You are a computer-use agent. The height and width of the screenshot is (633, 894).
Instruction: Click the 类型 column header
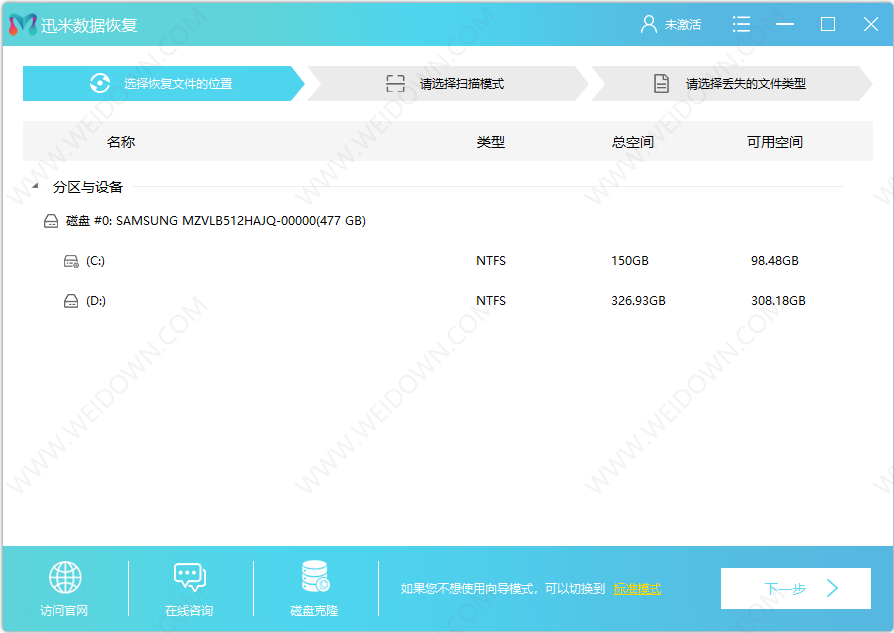[490, 141]
